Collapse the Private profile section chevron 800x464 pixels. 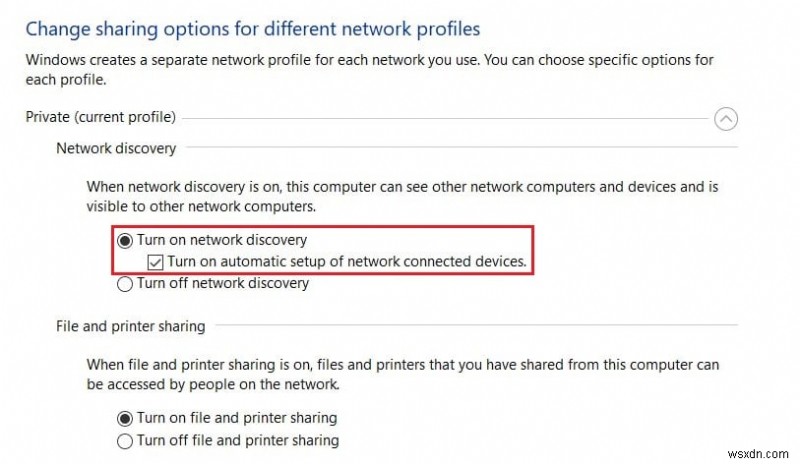(x=727, y=119)
